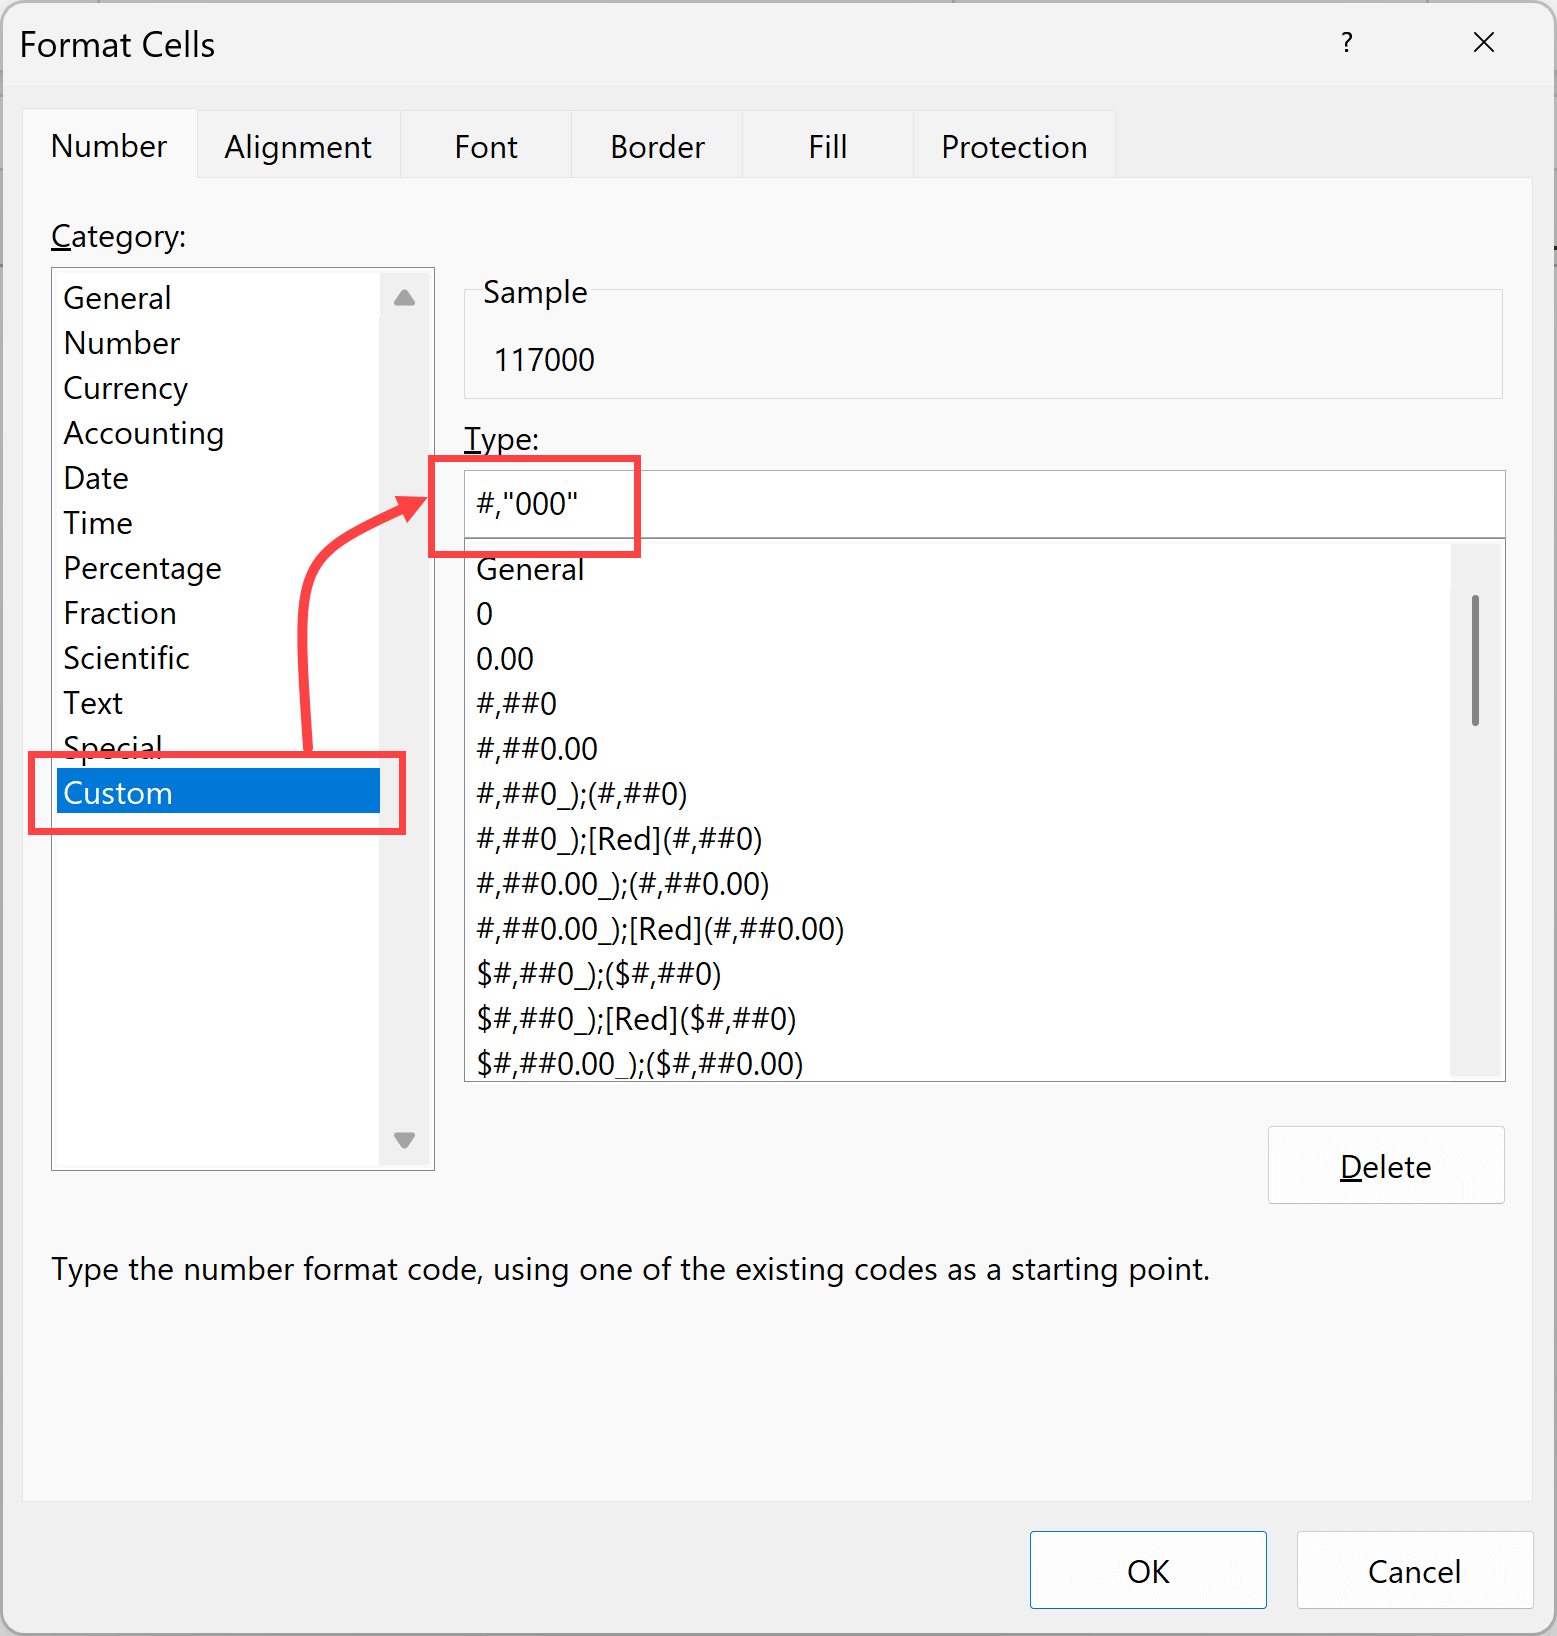The width and height of the screenshot is (1557, 1636).
Task: Pick the Fraction category
Action: (218, 613)
